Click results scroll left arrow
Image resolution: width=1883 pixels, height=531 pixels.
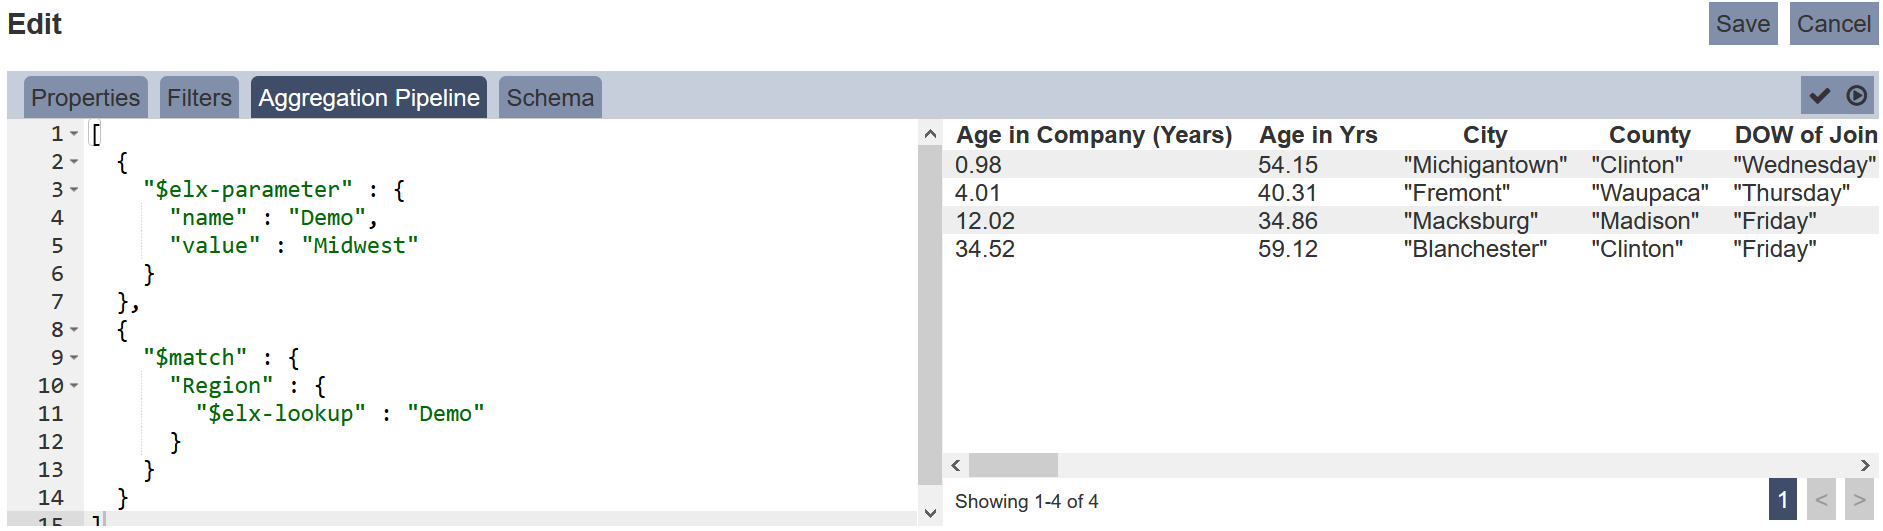pyautogui.click(x=956, y=466)
